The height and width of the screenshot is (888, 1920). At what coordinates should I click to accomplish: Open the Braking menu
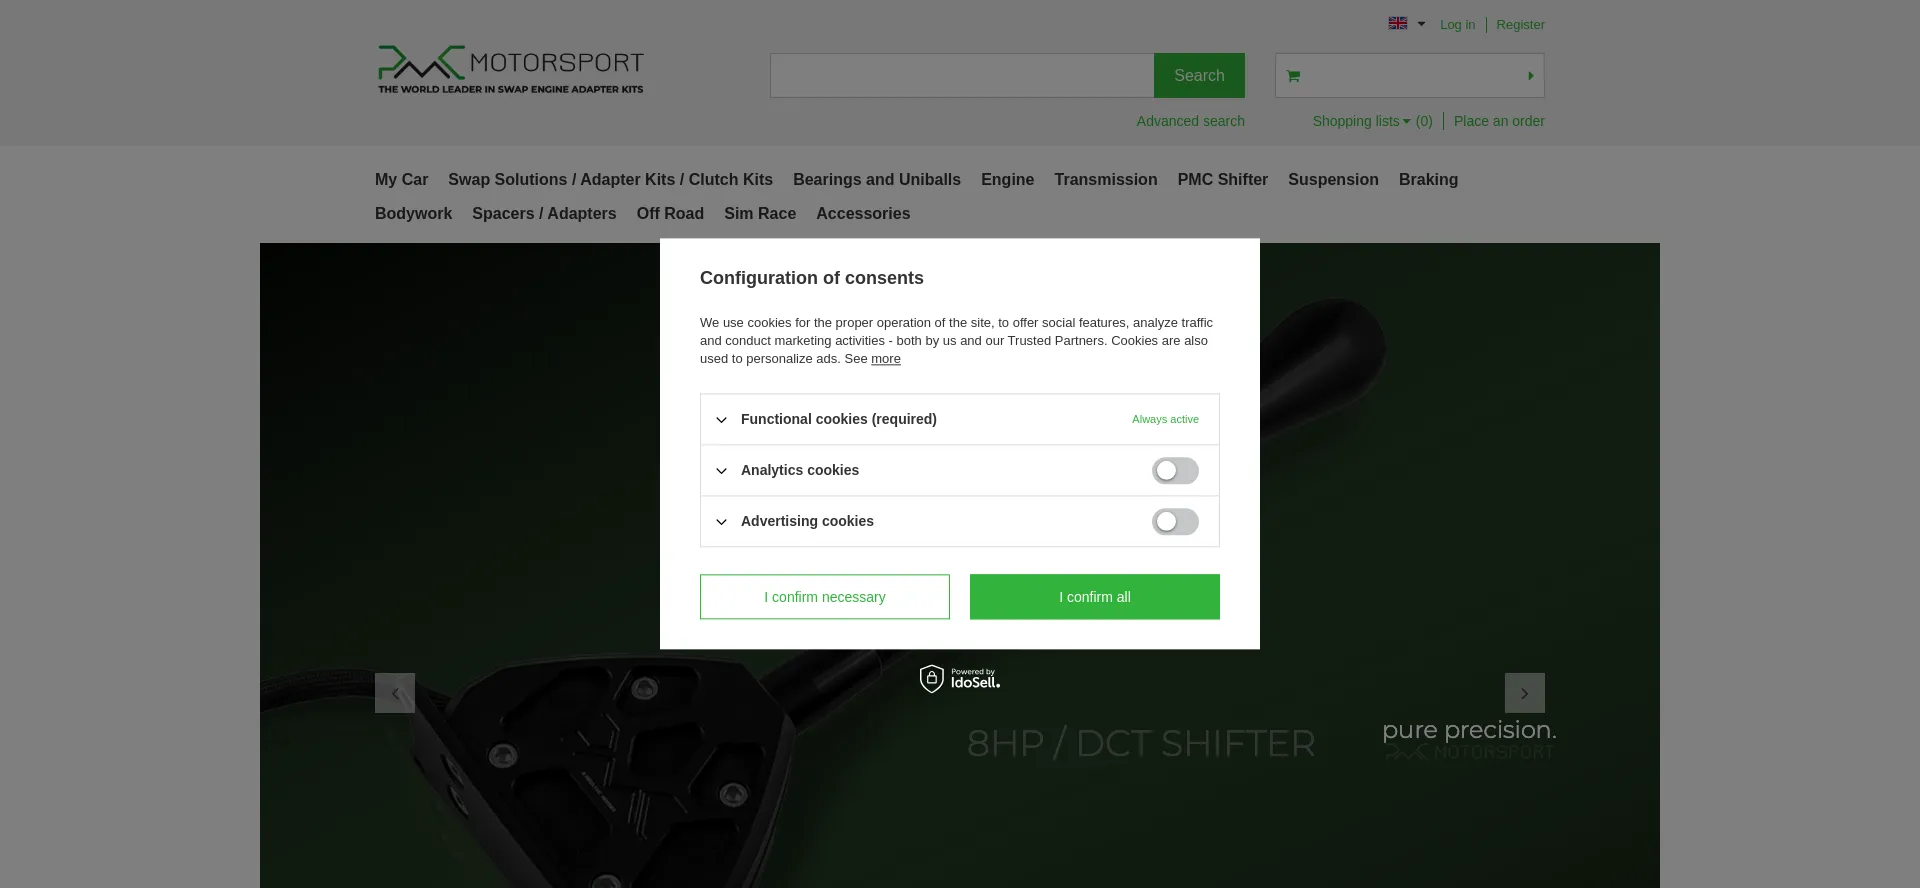point(1428,180)
